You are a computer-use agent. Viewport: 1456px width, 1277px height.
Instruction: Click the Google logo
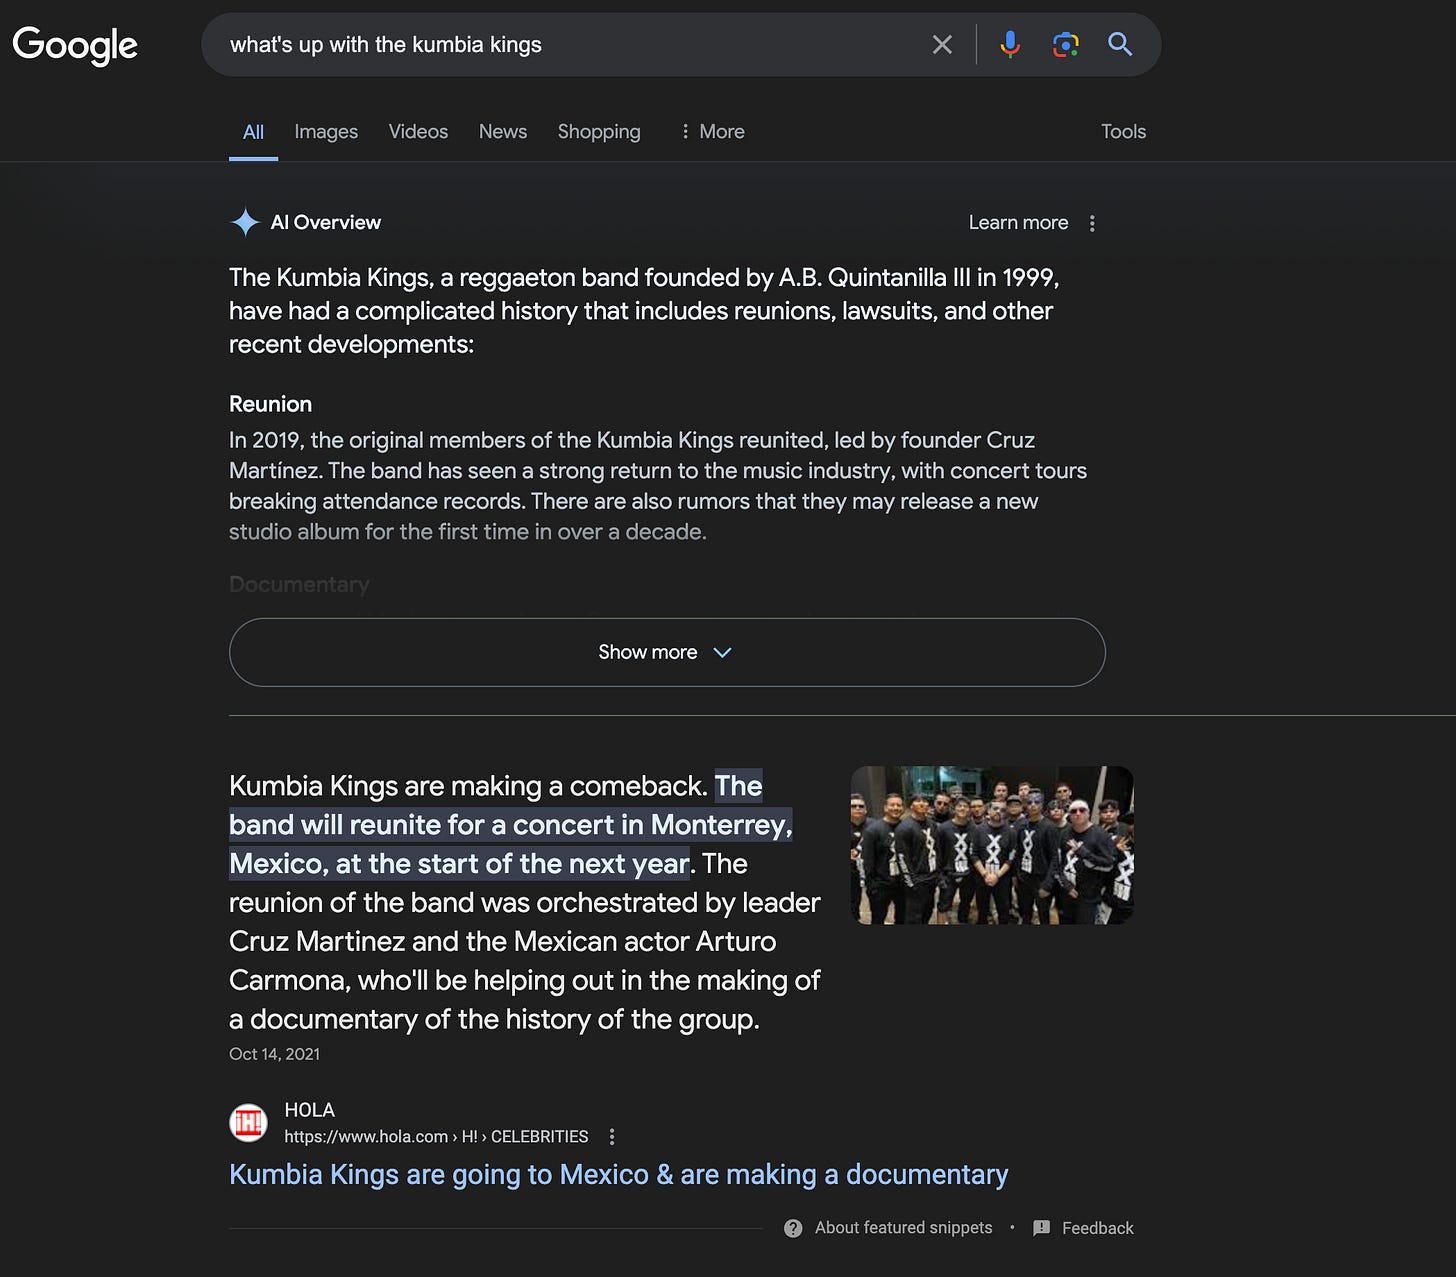click(75, 45)
